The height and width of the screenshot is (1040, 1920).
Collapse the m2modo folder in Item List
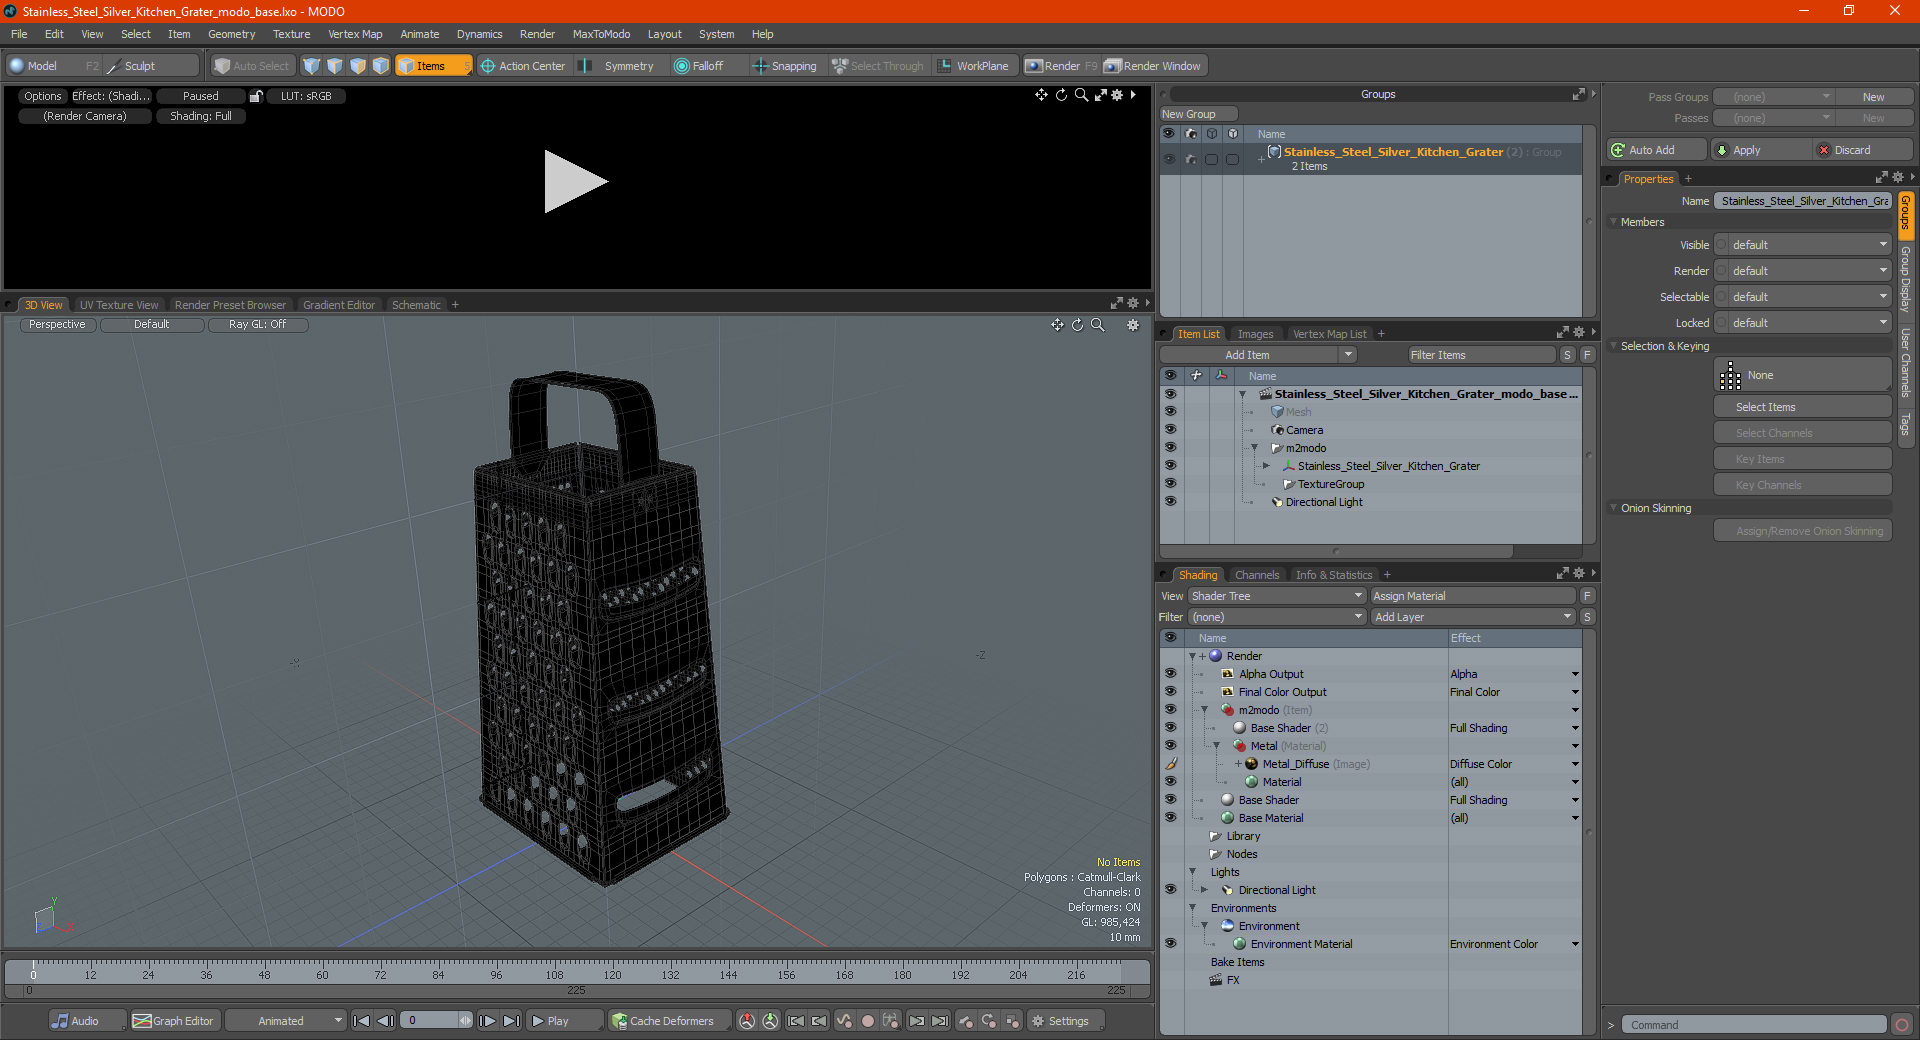pyautogui.click(x=1254, y=448)
